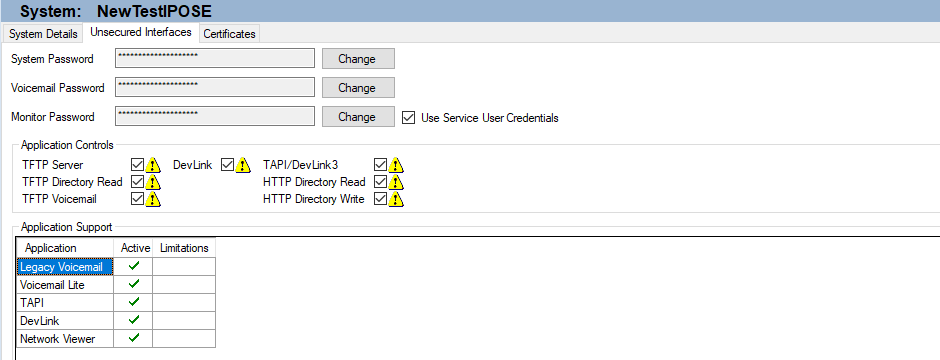940x360 pixels.
Task: Select the DevLink application row
Action: pyautogui.click(x=116, y=320)
